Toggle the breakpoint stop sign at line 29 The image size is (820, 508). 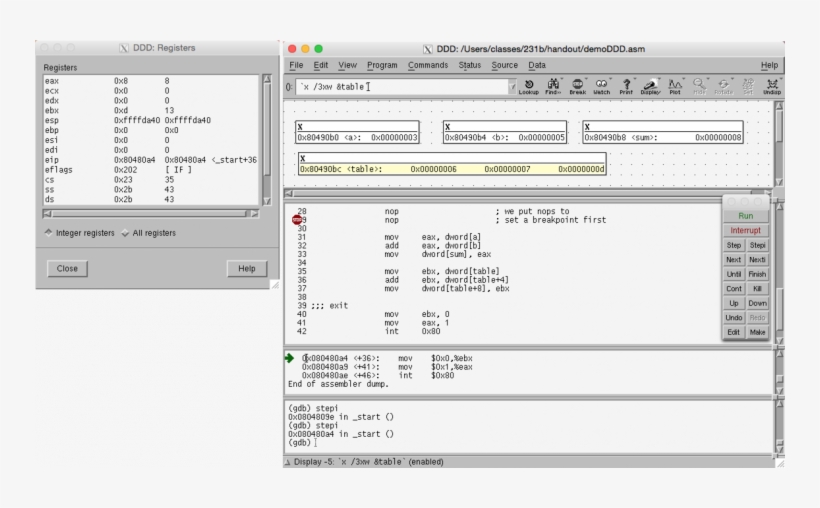pos(297,220)
